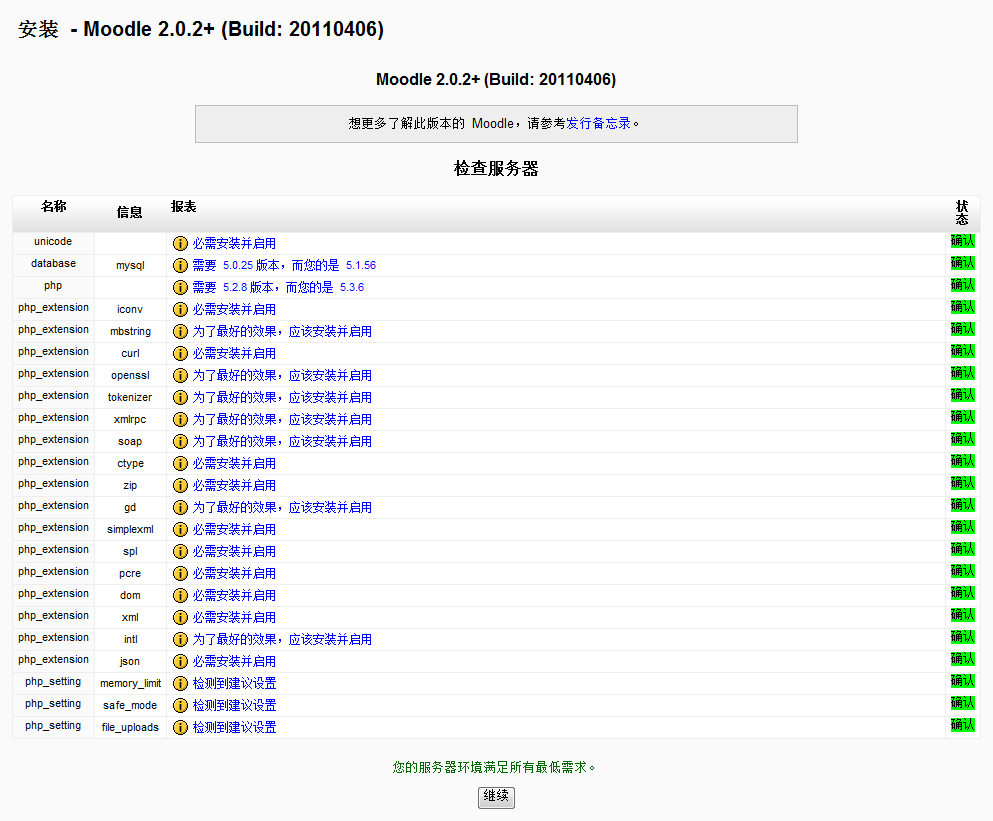This screenshot has height=821, width=993.
Task: Open the php version requirement link 5.2.8
Action: click(x=234, y=287)
